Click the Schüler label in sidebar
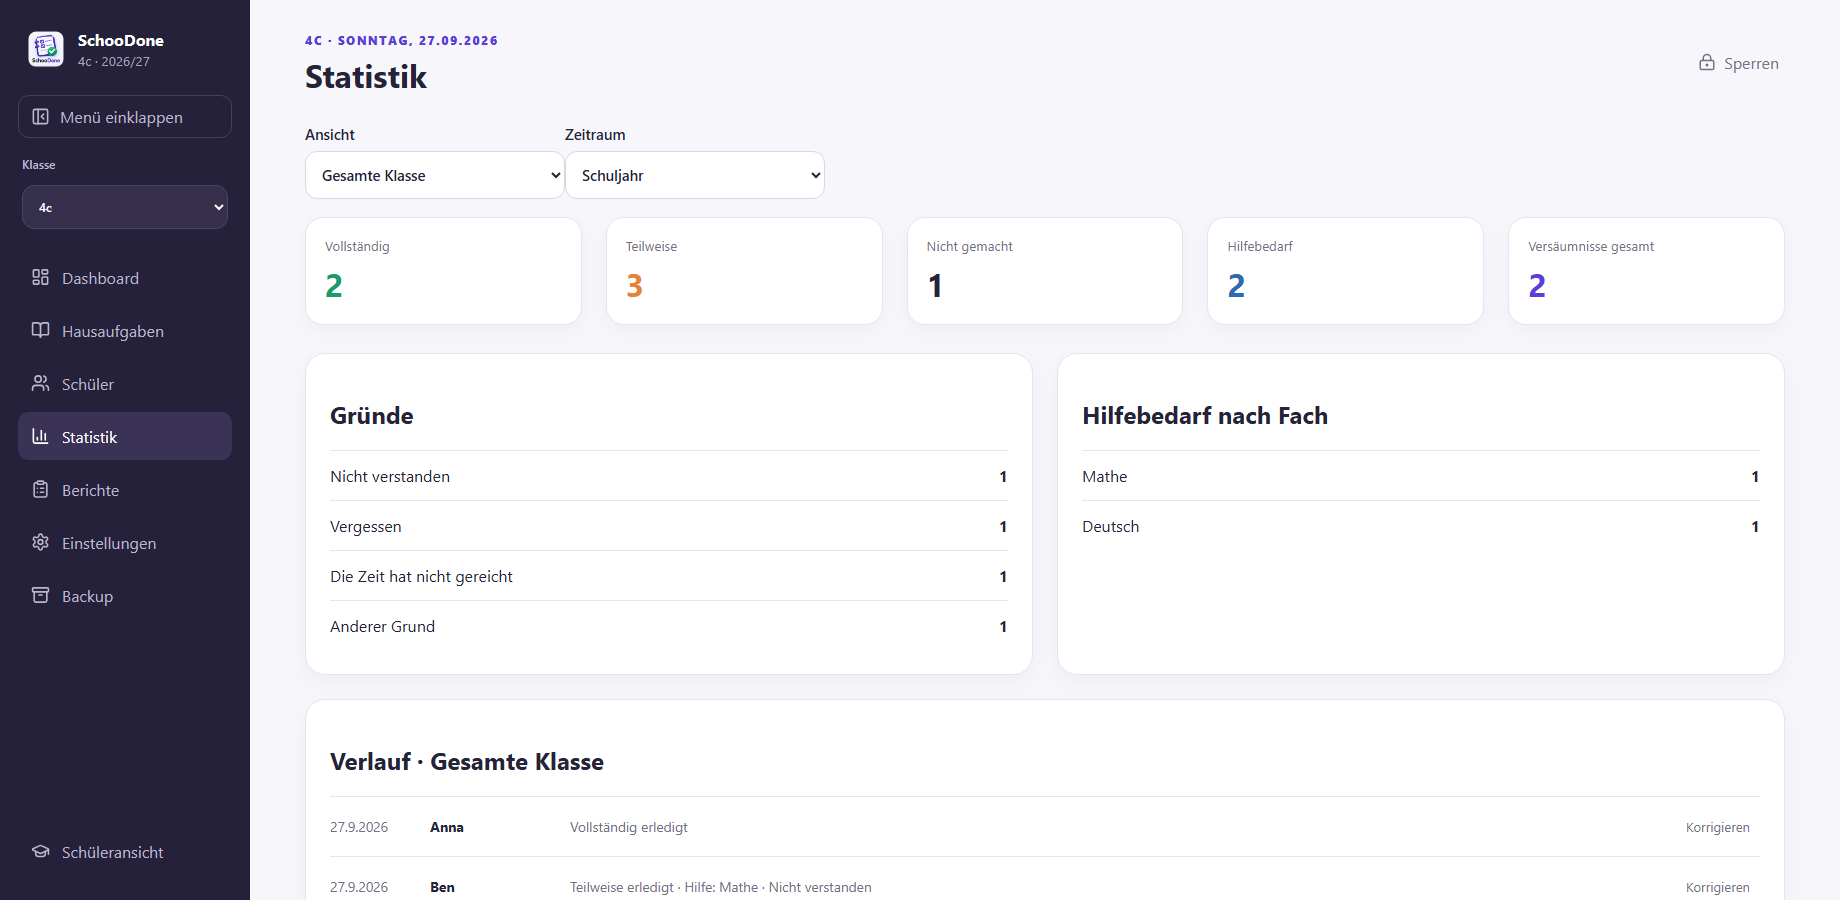The height and width of the screenshot is (900, 1840). click(88, 384)
